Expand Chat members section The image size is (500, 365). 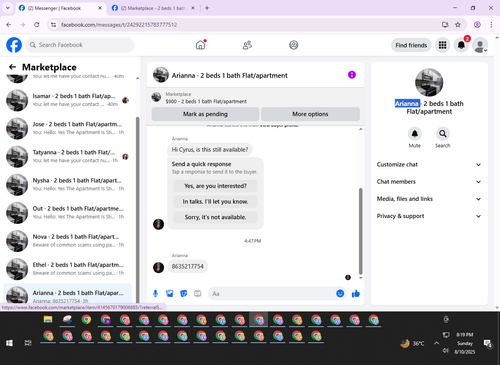[429, 182]
